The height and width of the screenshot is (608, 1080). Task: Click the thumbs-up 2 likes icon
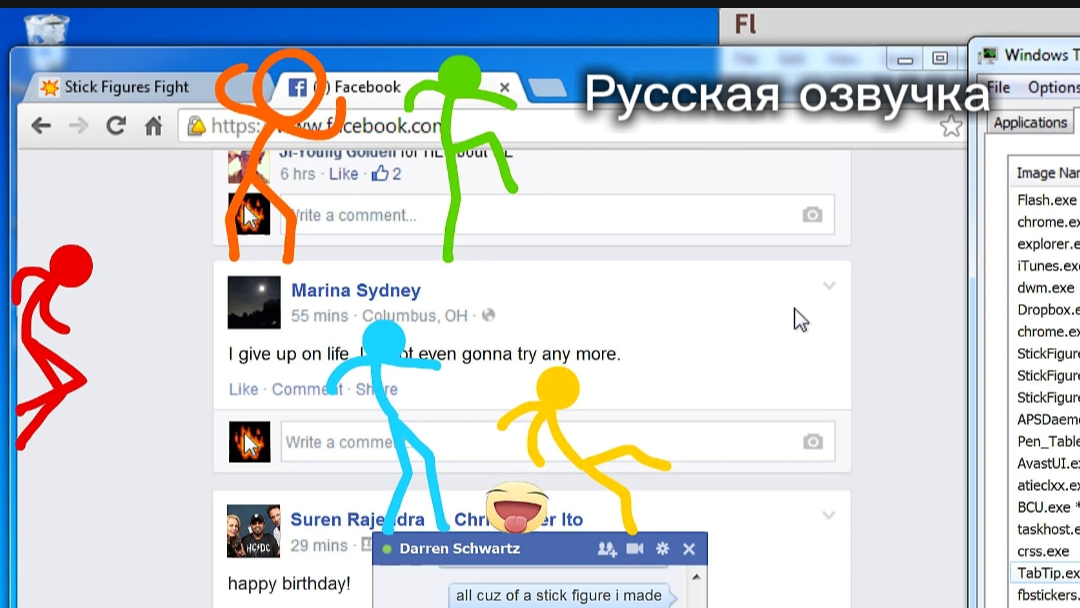point(380,174)
